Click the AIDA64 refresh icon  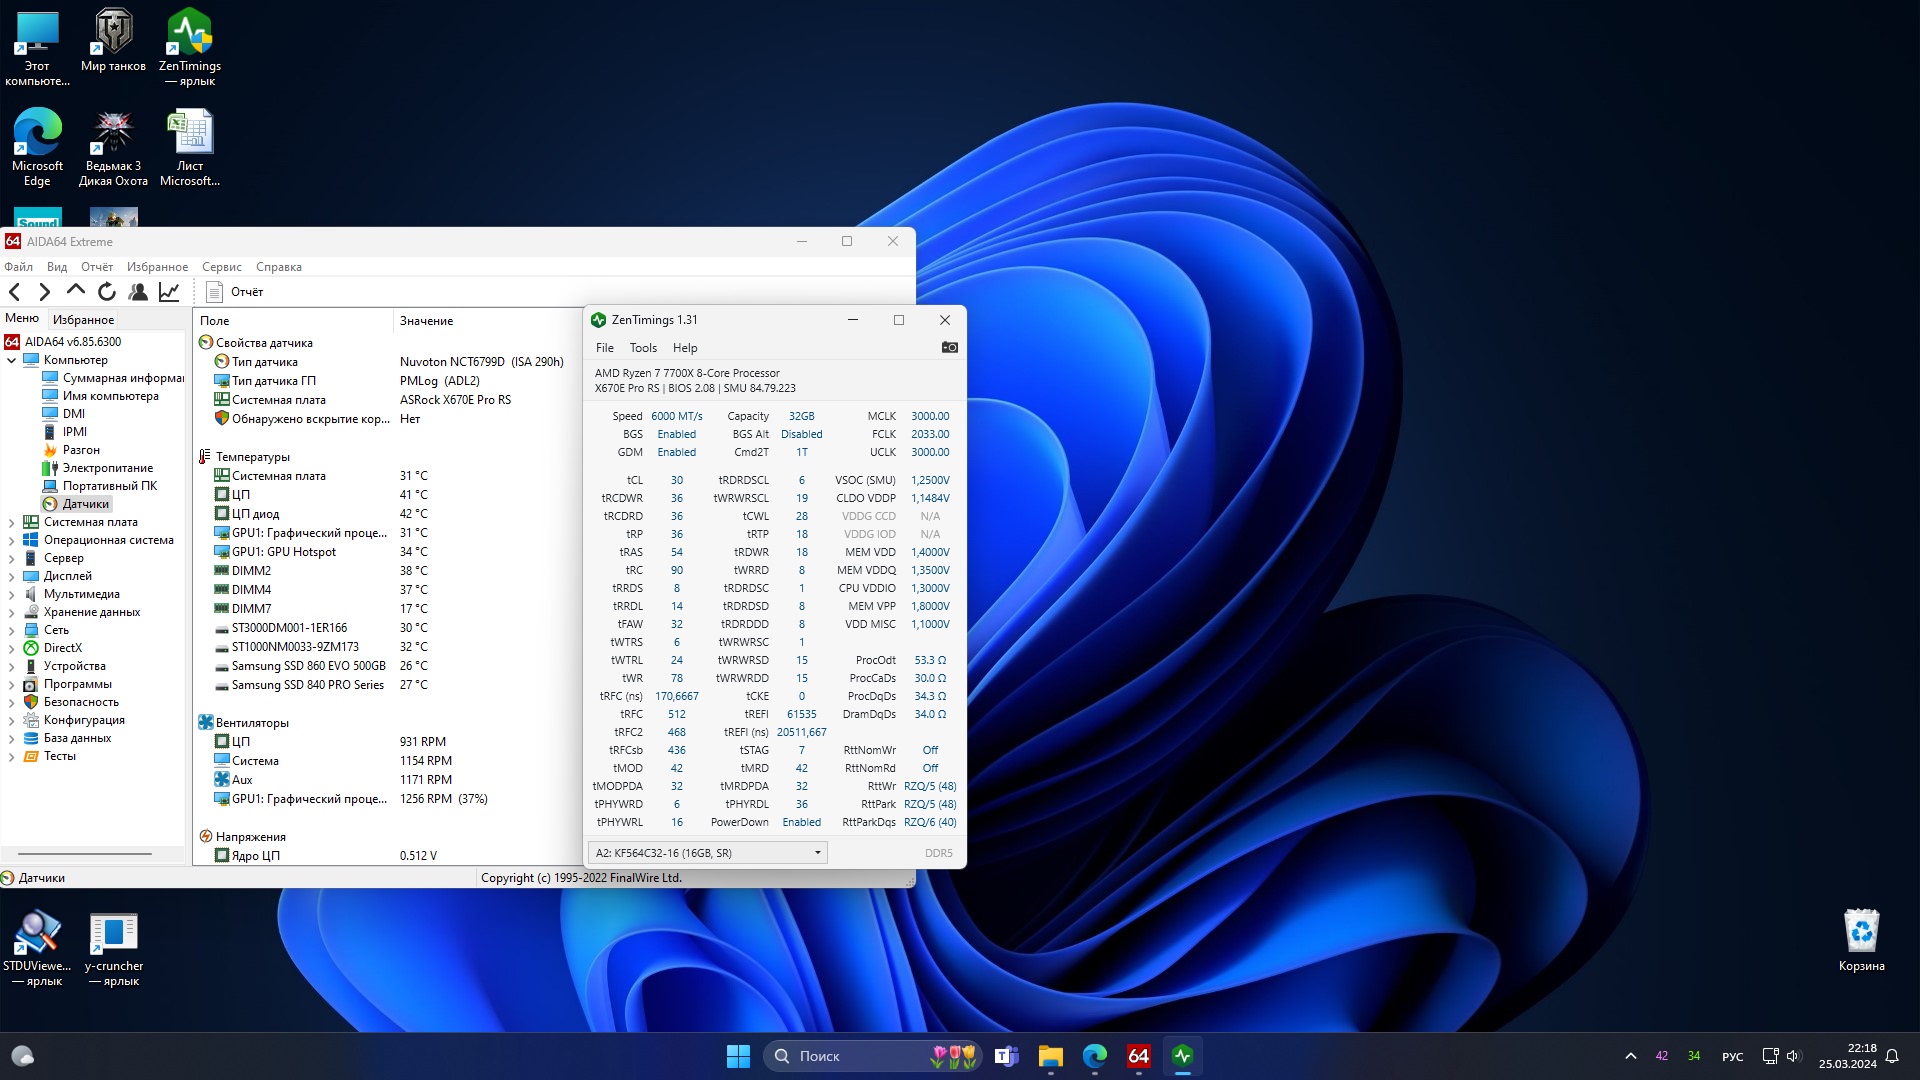tap(107, 292)
